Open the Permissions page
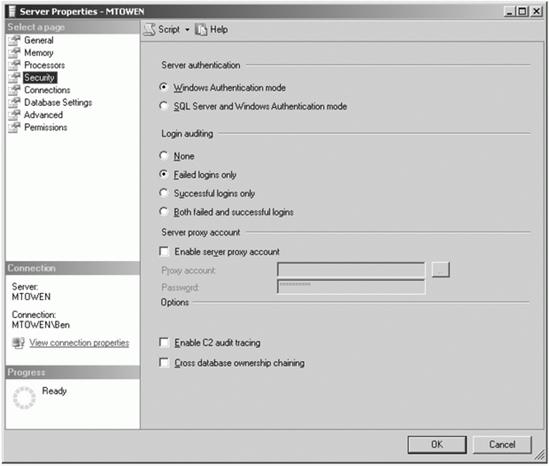This screenshot has width=549, height=466. pos(46,127)
